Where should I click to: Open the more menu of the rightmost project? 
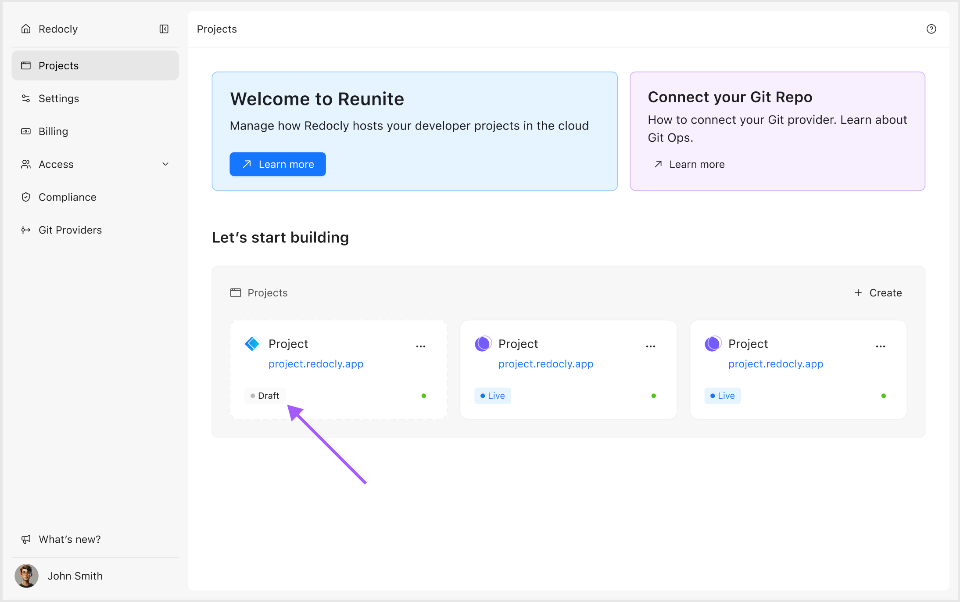pos(880,346)
